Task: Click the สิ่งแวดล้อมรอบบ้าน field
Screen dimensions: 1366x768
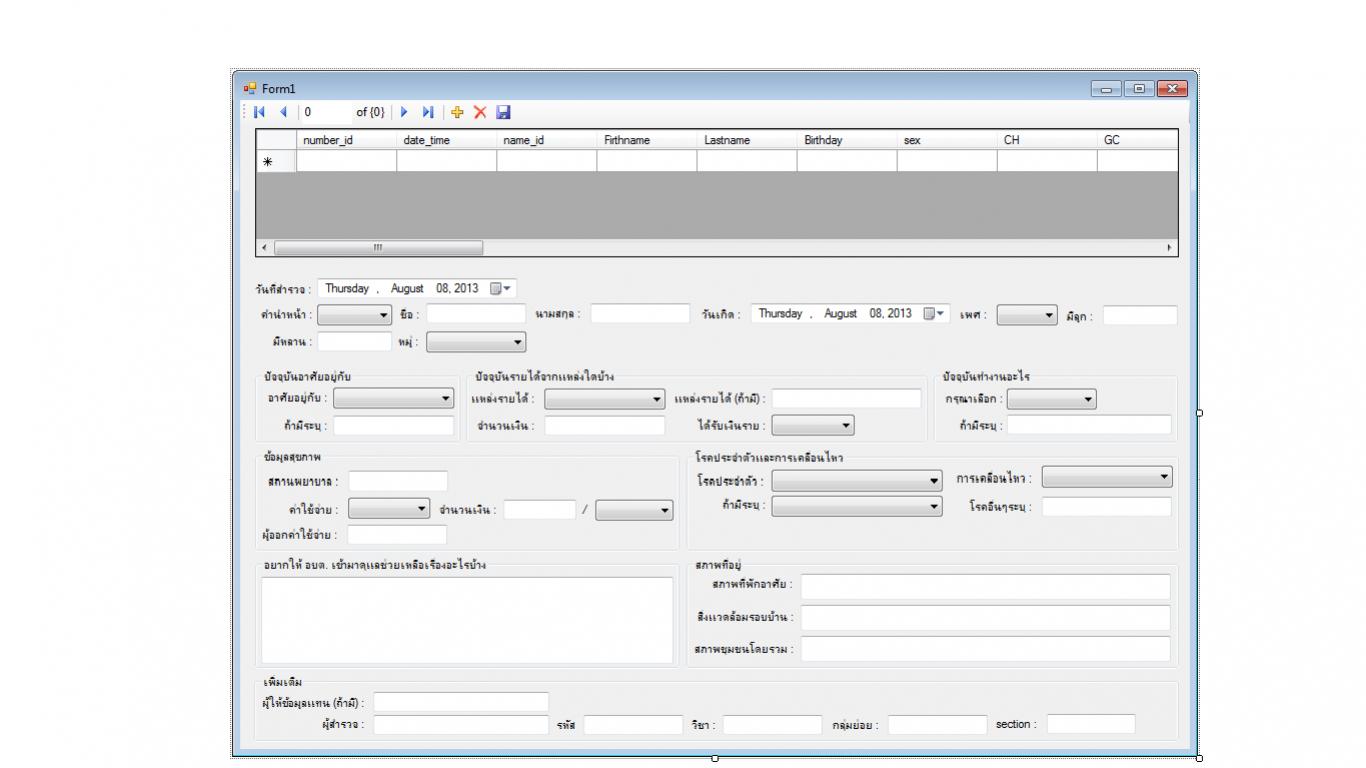Action: tap(985, 618)
